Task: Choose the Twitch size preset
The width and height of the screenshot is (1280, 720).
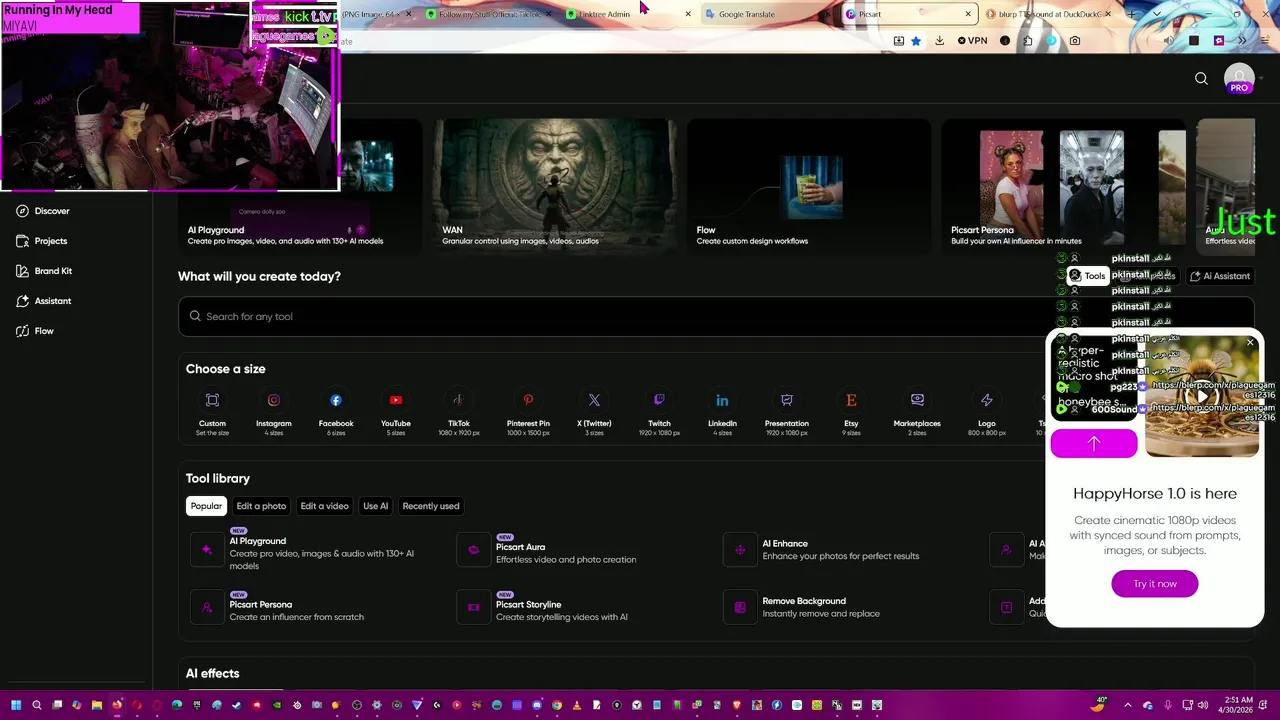Action: pyautogui.click(x=659, y=412)
